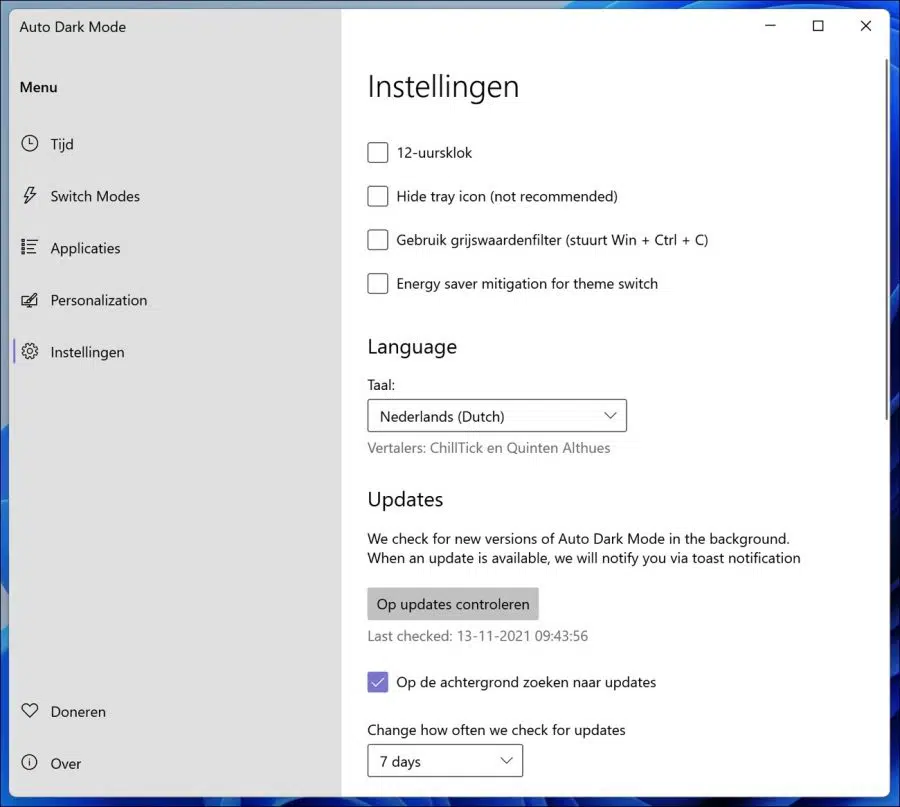
Task: Click the info icon beside Over
Action: point(29,762)
